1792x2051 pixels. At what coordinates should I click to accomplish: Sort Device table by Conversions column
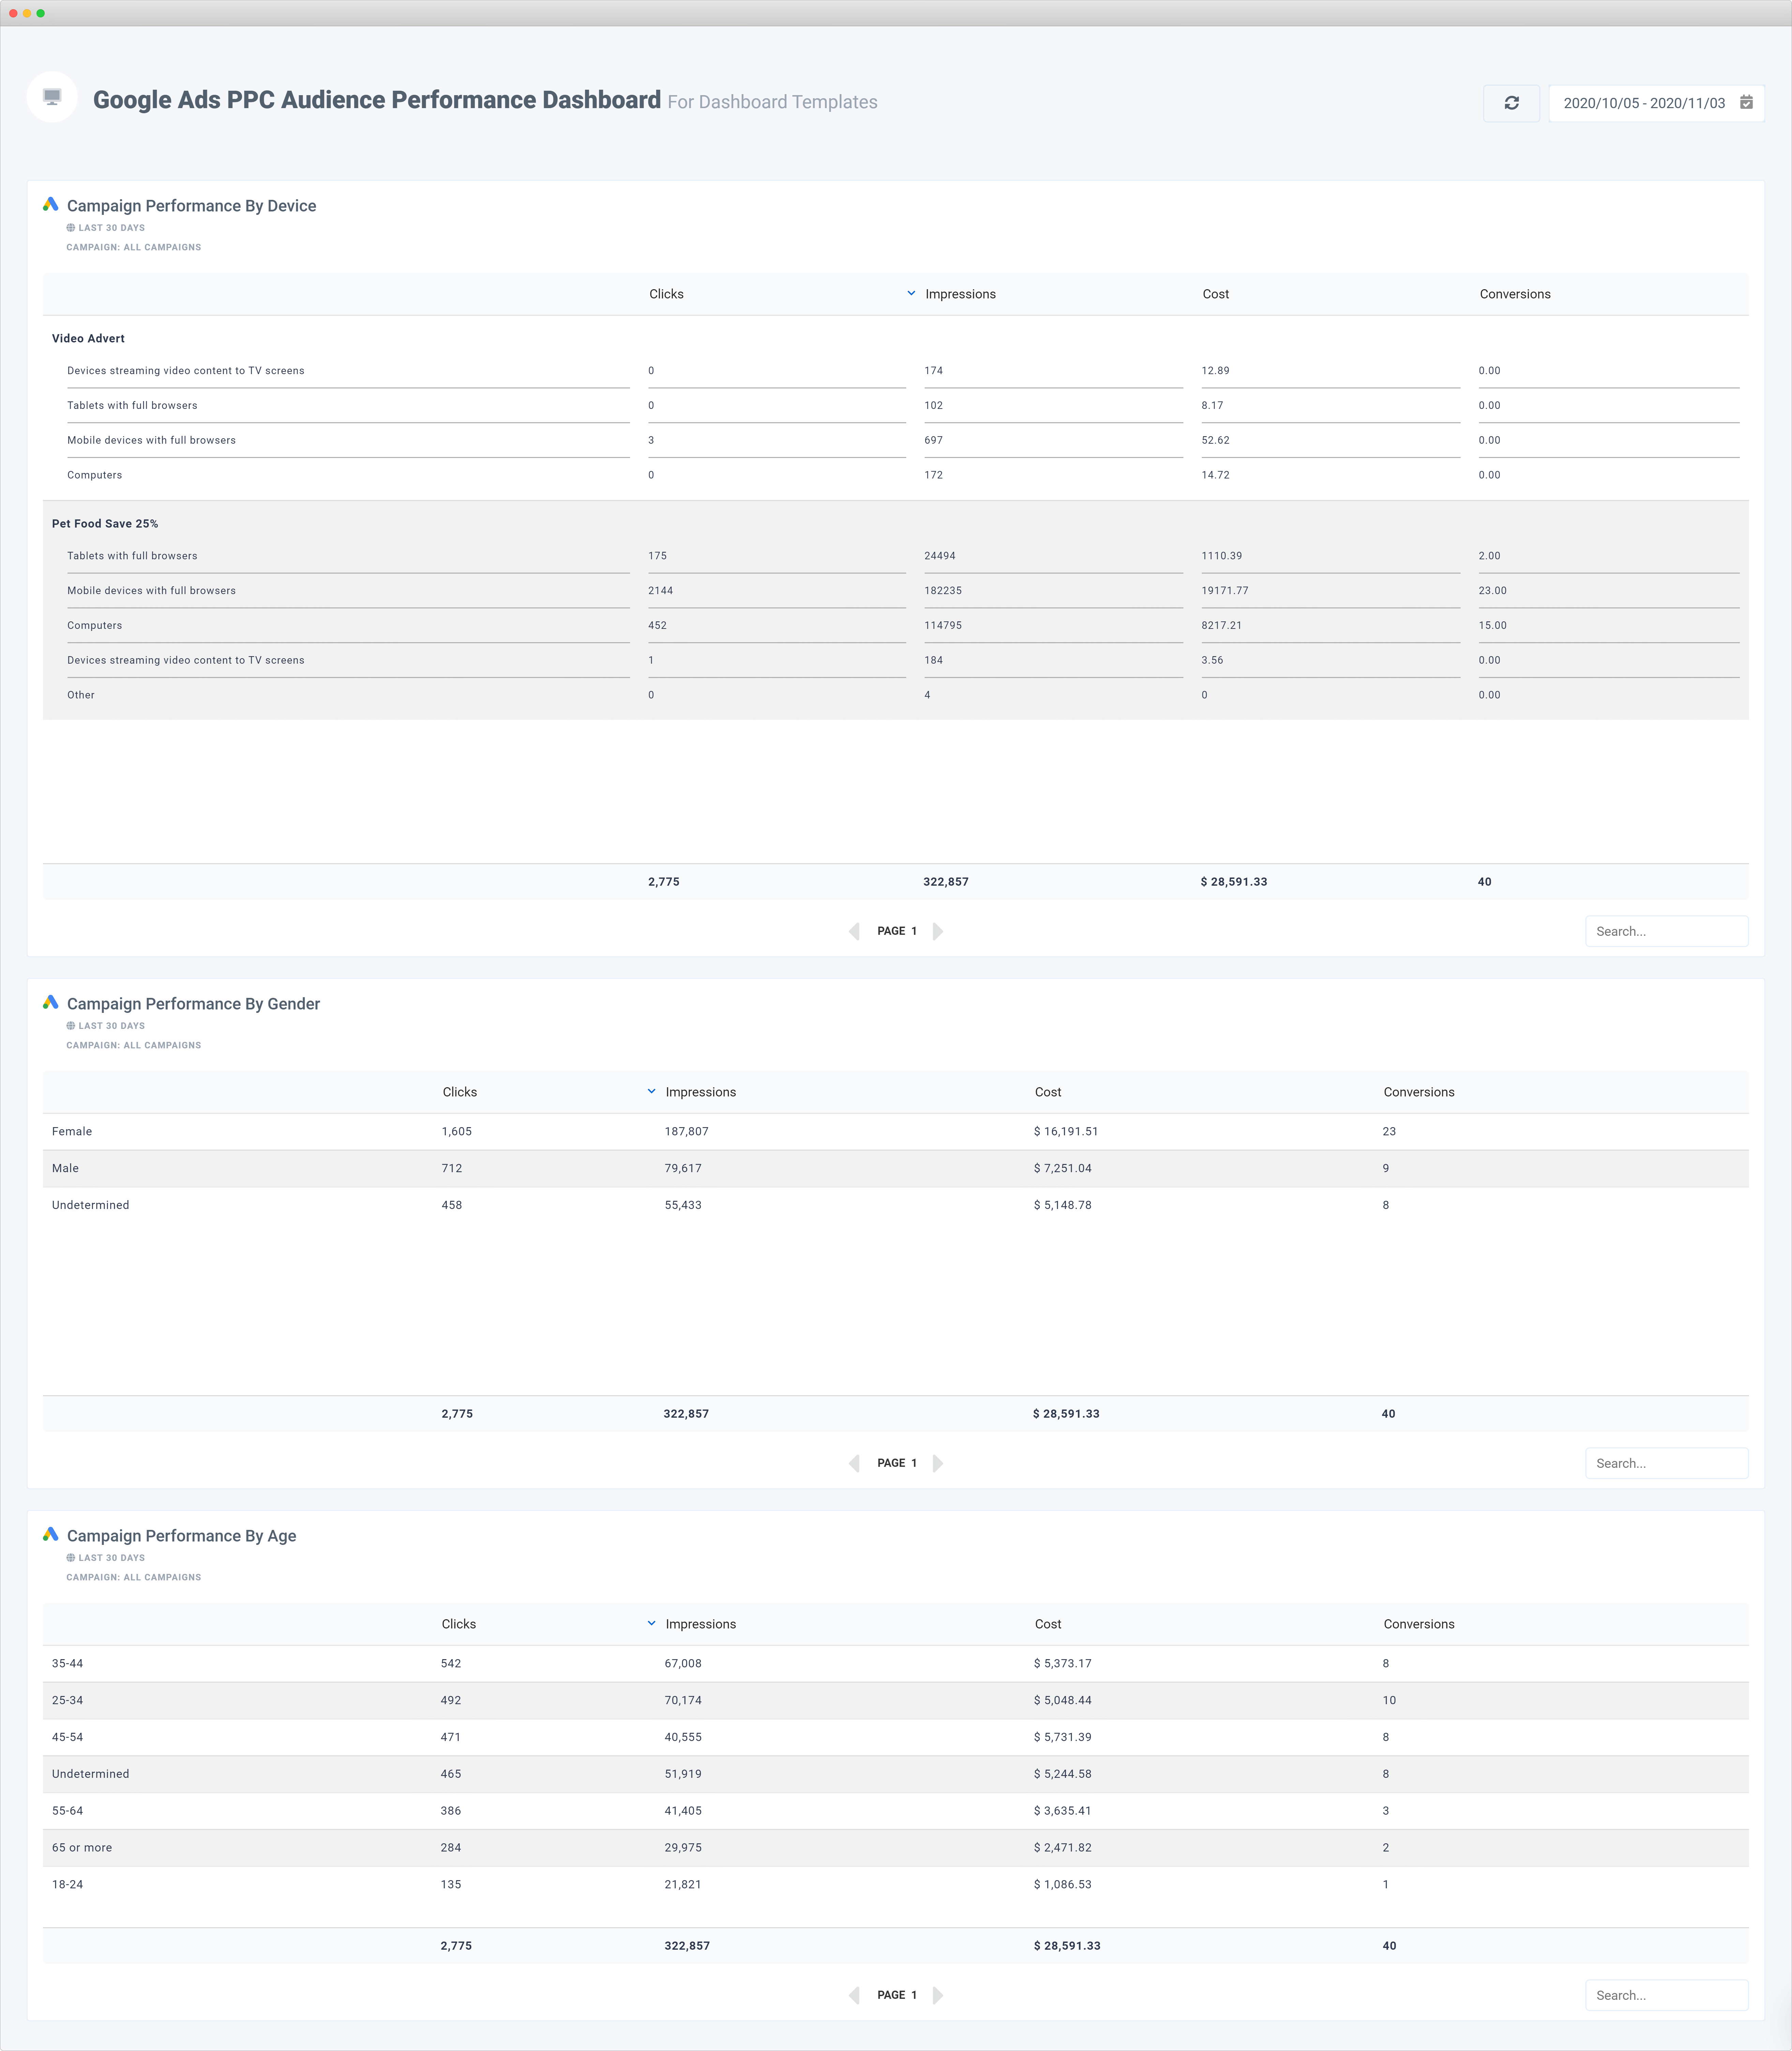[x=1515, y=294]
